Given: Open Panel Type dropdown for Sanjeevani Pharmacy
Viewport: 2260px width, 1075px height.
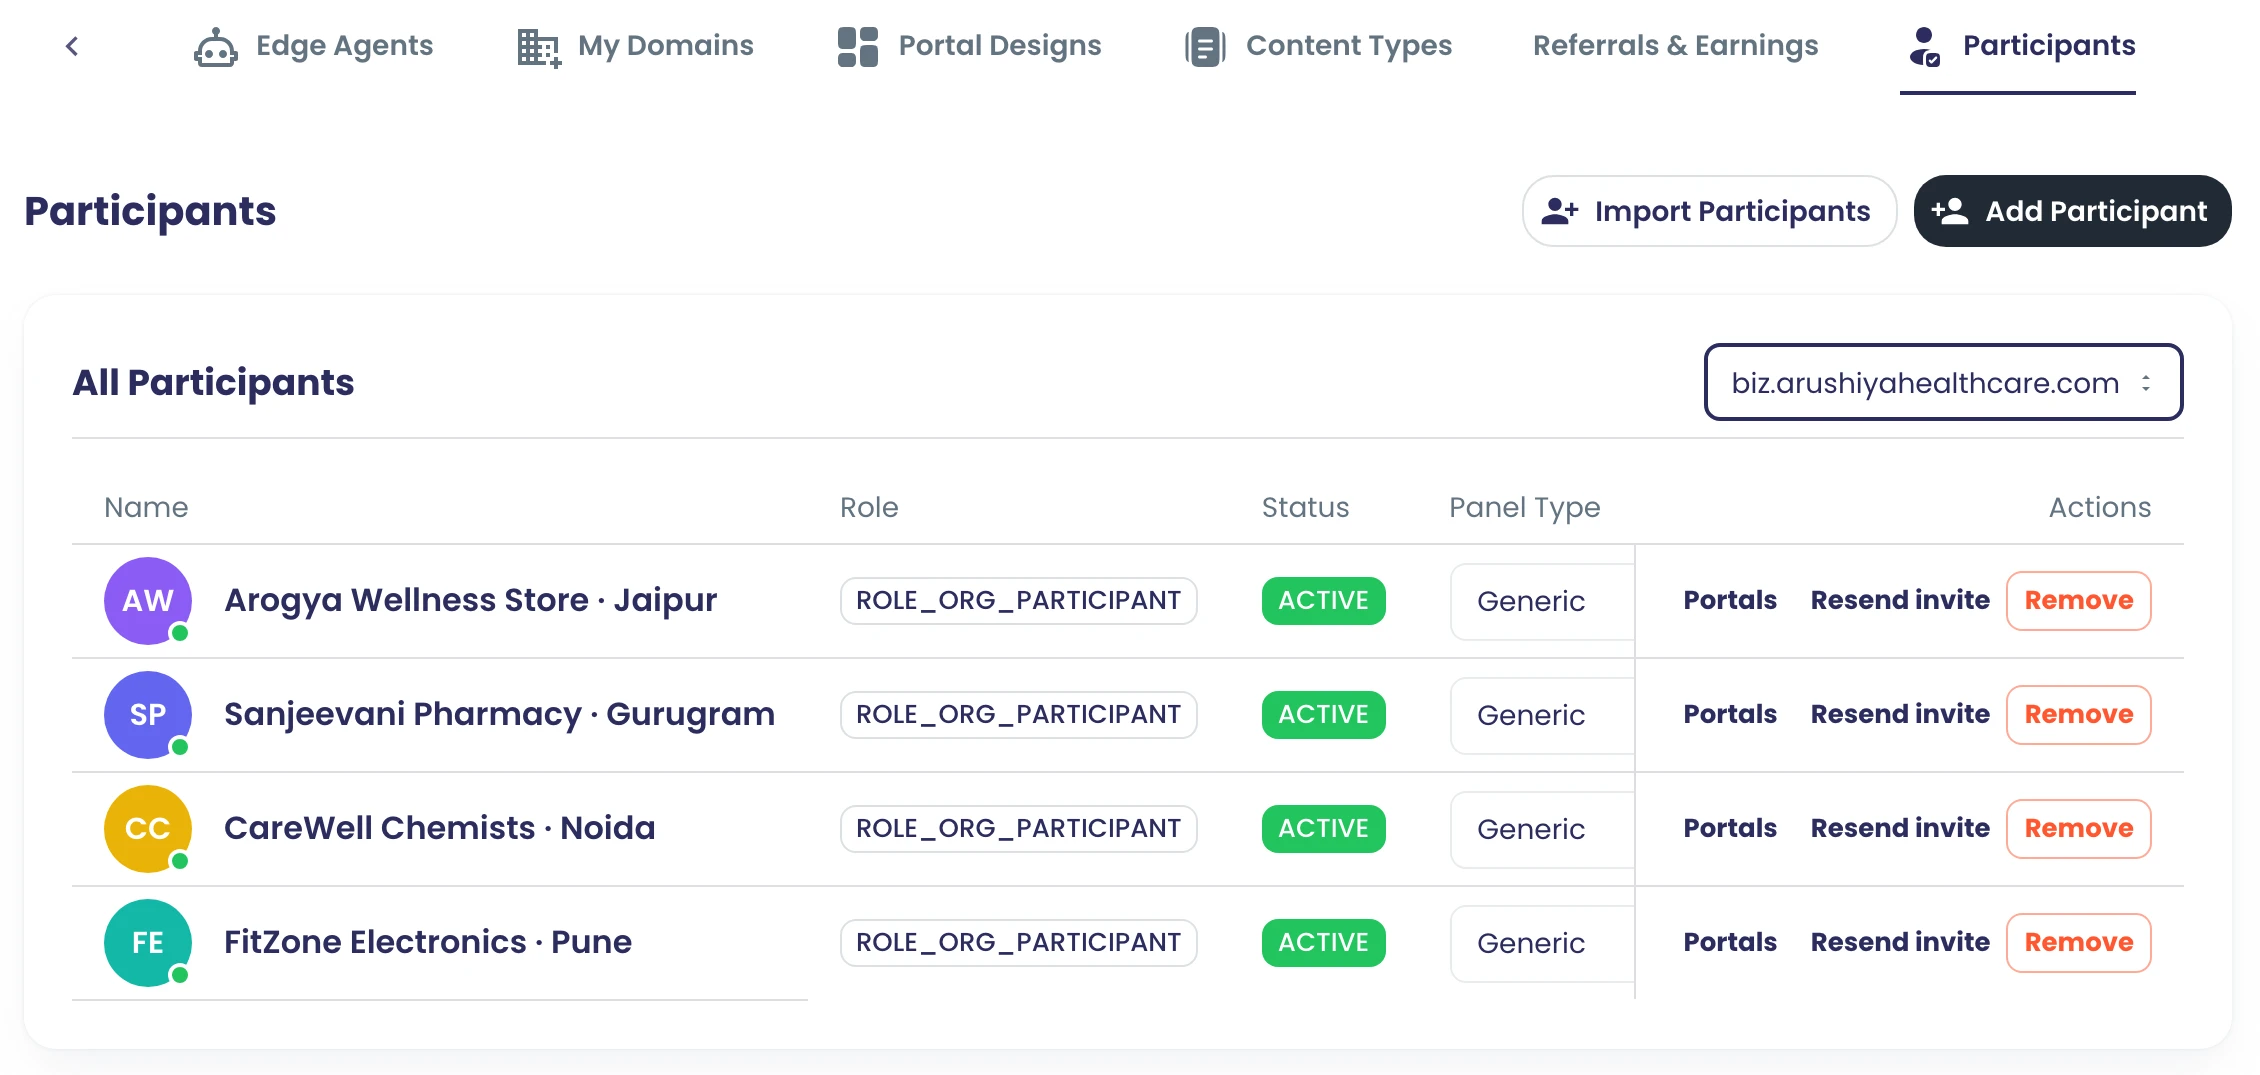Looking at the screenshot, I should click(x=1542, y=715).
